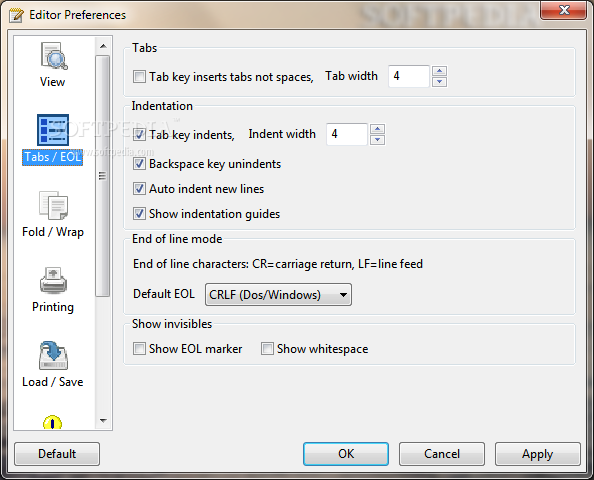Click the Printing label text
The height and width of the screenshot is (480, 594).
[53, 307]
